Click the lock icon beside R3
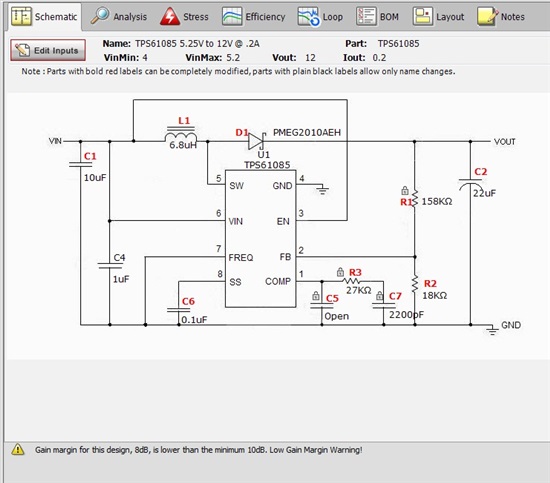 click(x=340, y=272)
